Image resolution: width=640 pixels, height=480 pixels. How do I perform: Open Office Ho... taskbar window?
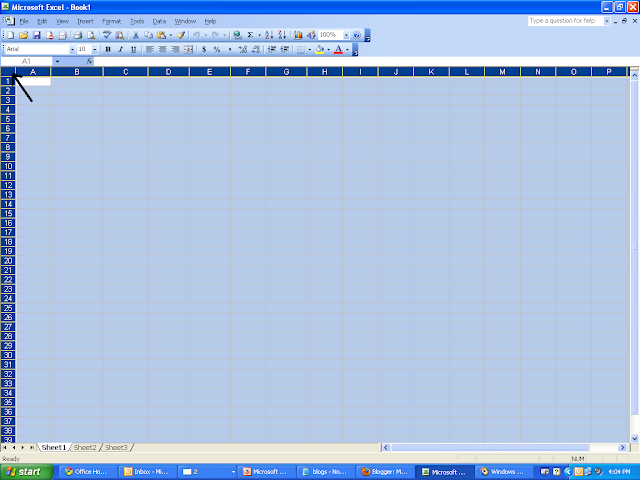(x=89, y=472)
